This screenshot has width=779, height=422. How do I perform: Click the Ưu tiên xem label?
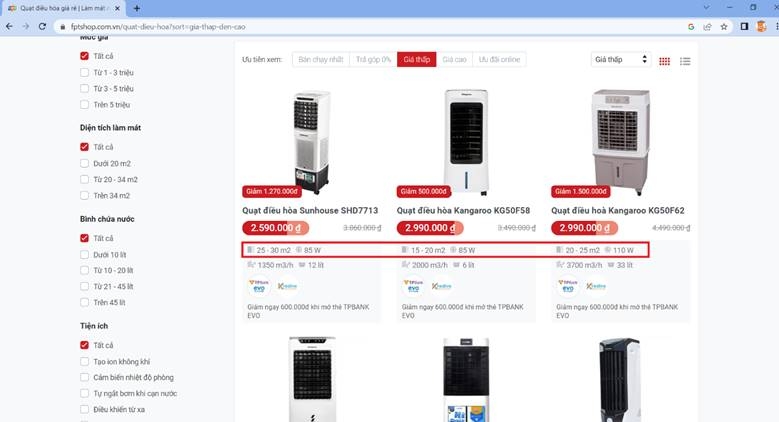click(262, 60)
